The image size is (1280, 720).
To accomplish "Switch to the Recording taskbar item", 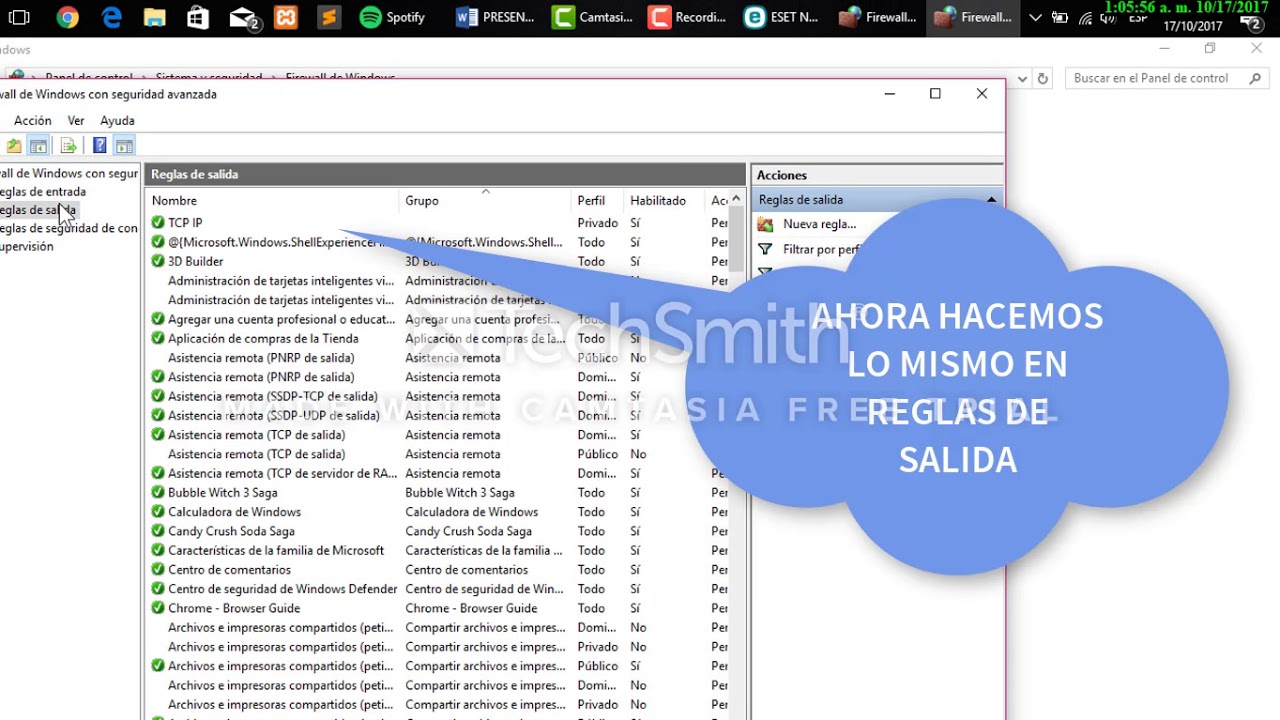I will pyautogui.click(x=686, y=17).
